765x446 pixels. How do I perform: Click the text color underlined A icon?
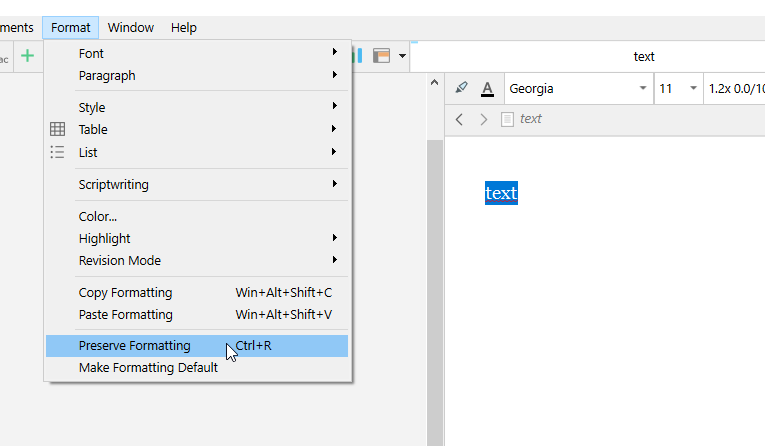[x=487, y=88]
